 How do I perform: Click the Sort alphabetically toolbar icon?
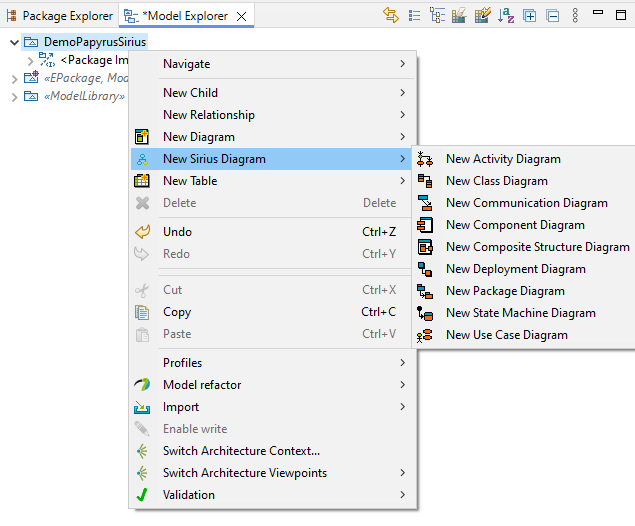(506, 15)
